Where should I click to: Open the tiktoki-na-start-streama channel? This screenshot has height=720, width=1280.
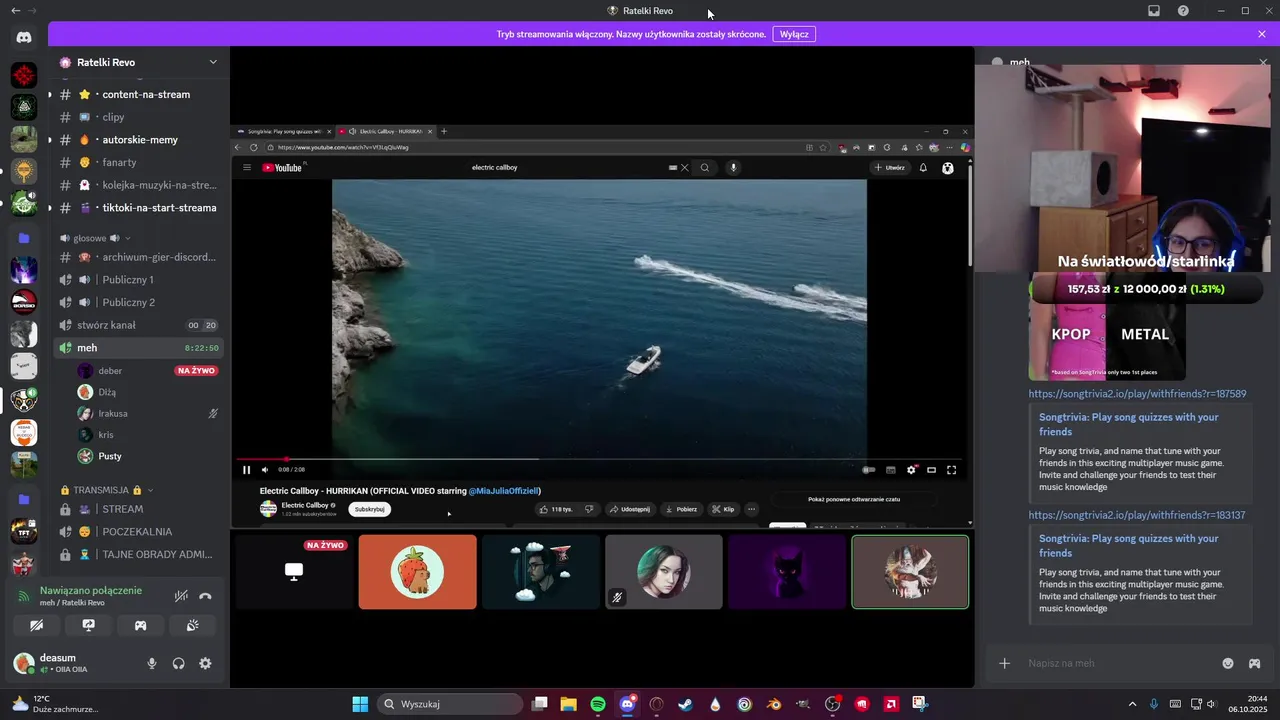(138, 208)
